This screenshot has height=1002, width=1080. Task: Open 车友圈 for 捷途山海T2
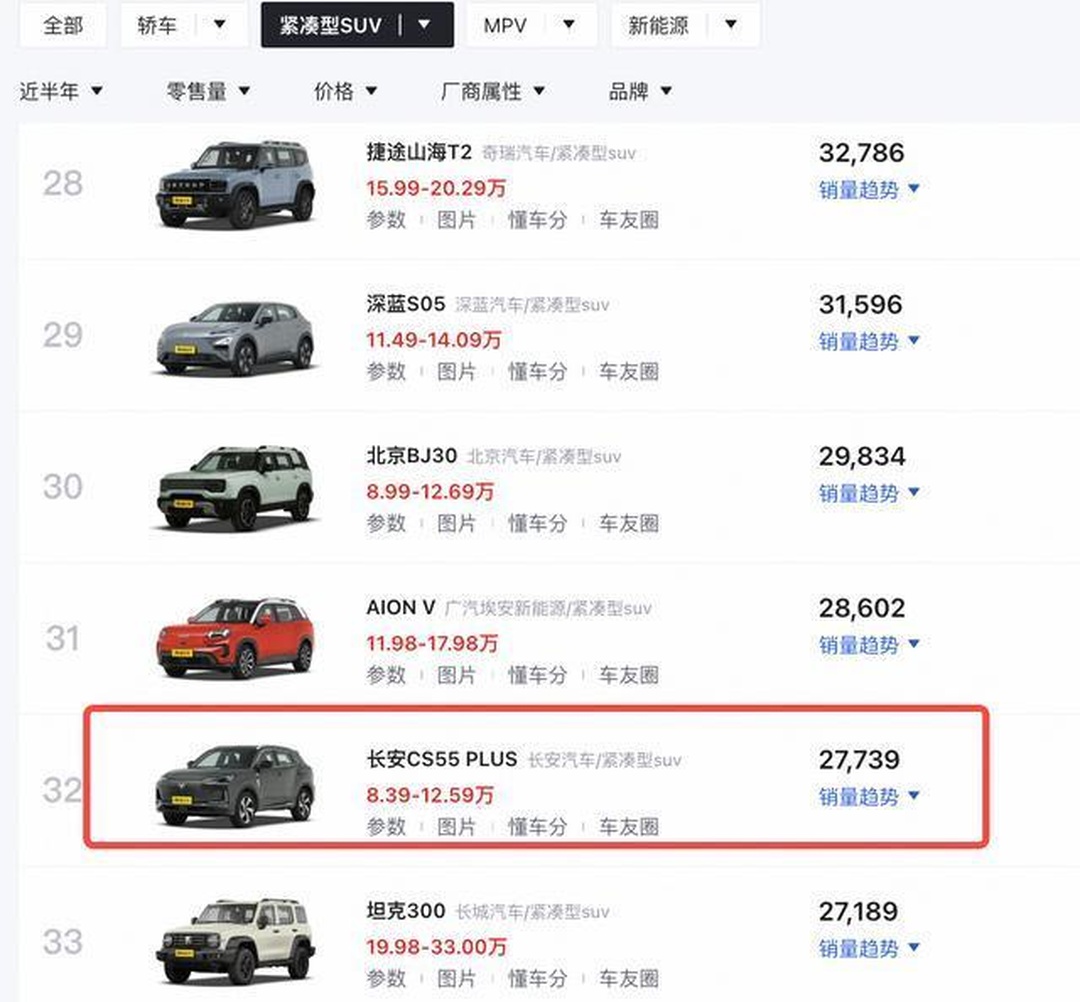[x=629, y=220]
